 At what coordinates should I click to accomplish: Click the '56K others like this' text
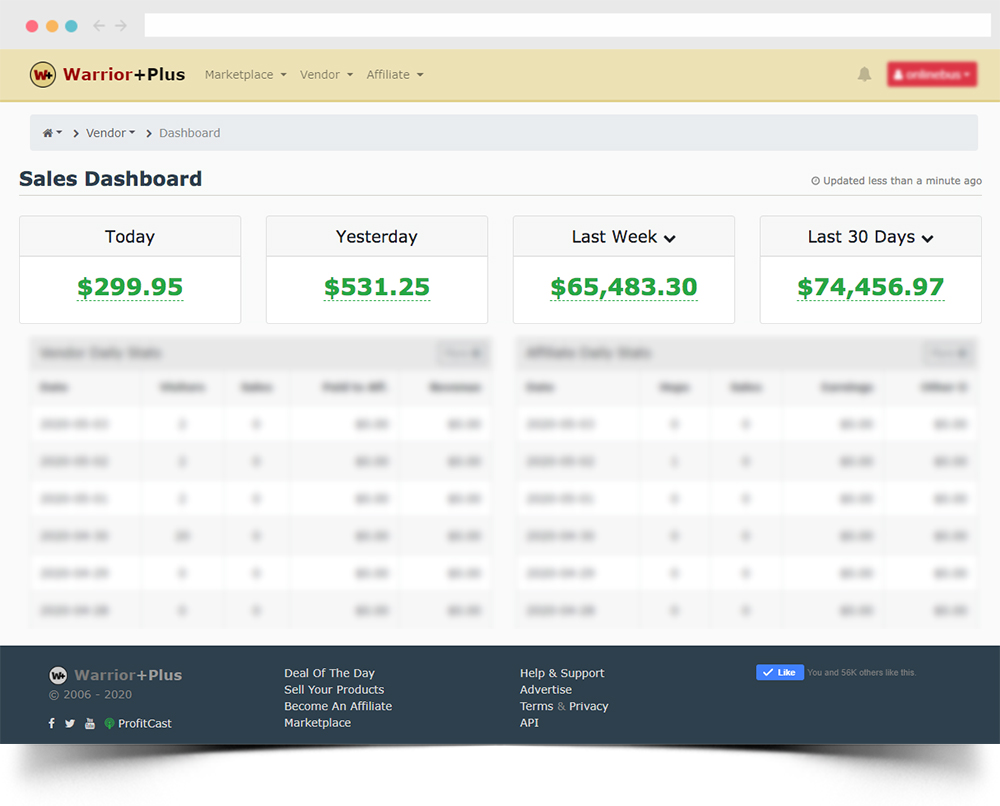coord(878,673)
